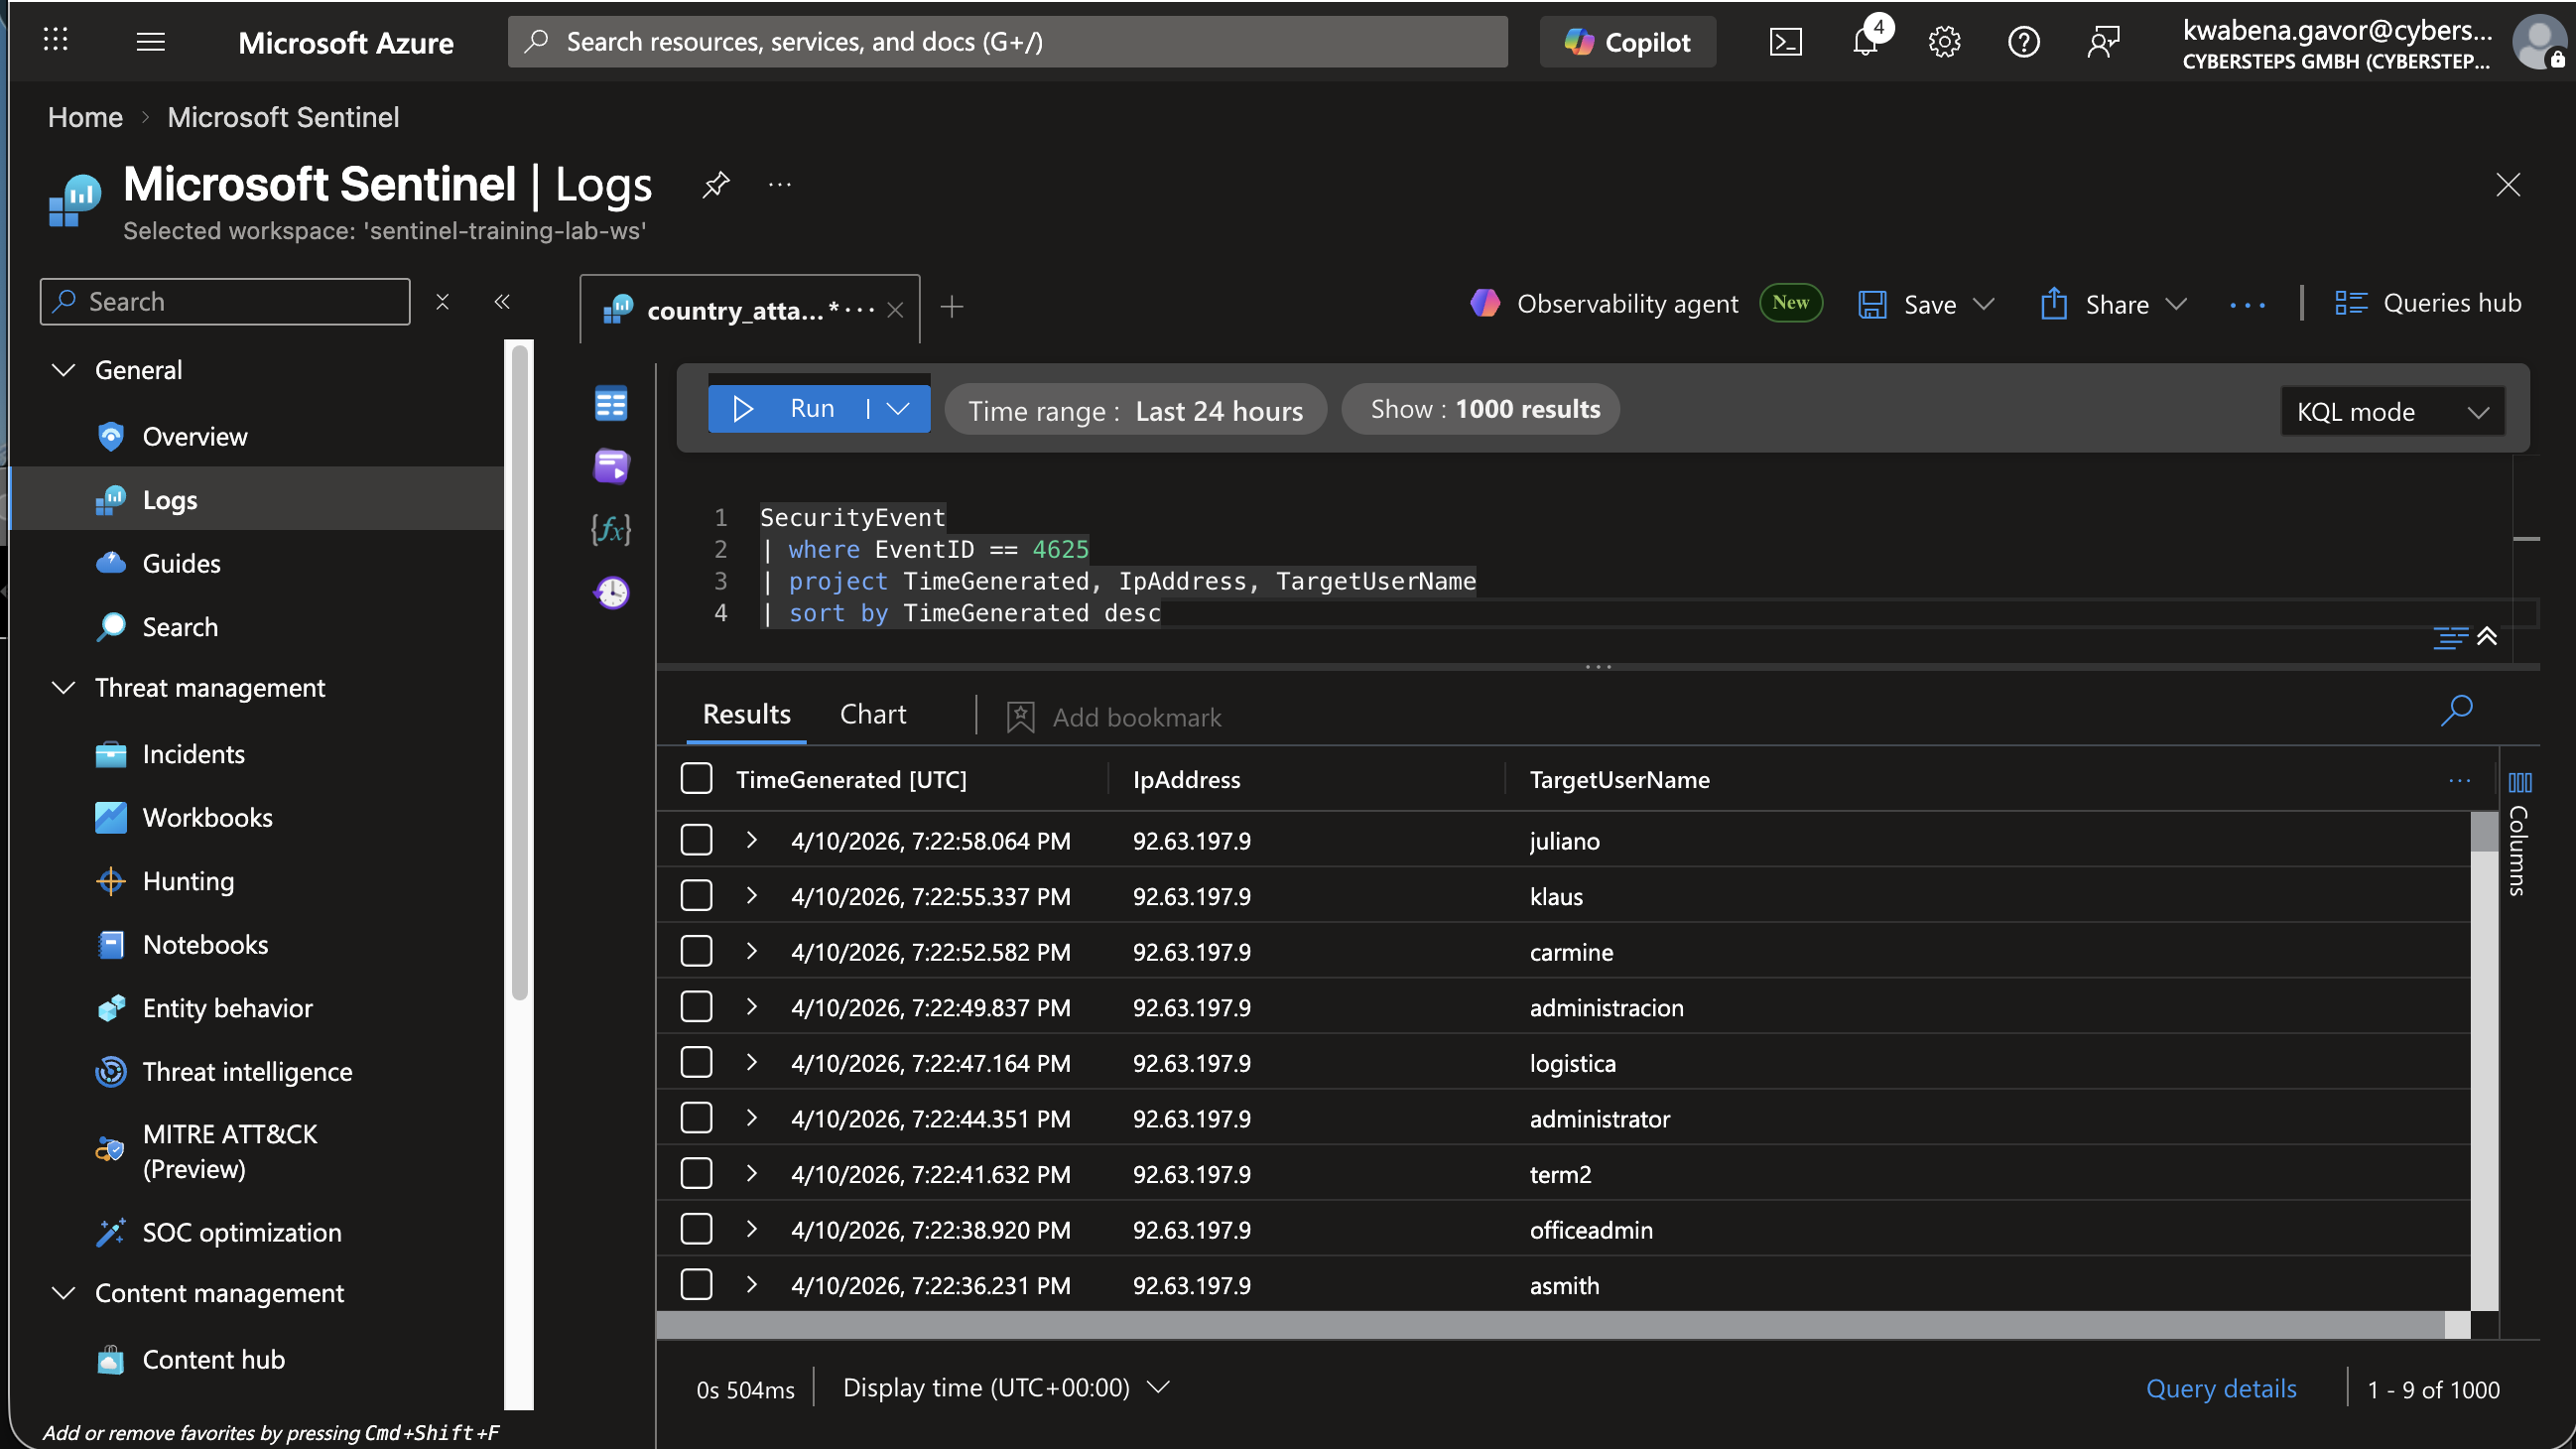Expand the klaus result row
This screenshot has height=1449, width=2576.
point(751,895)
